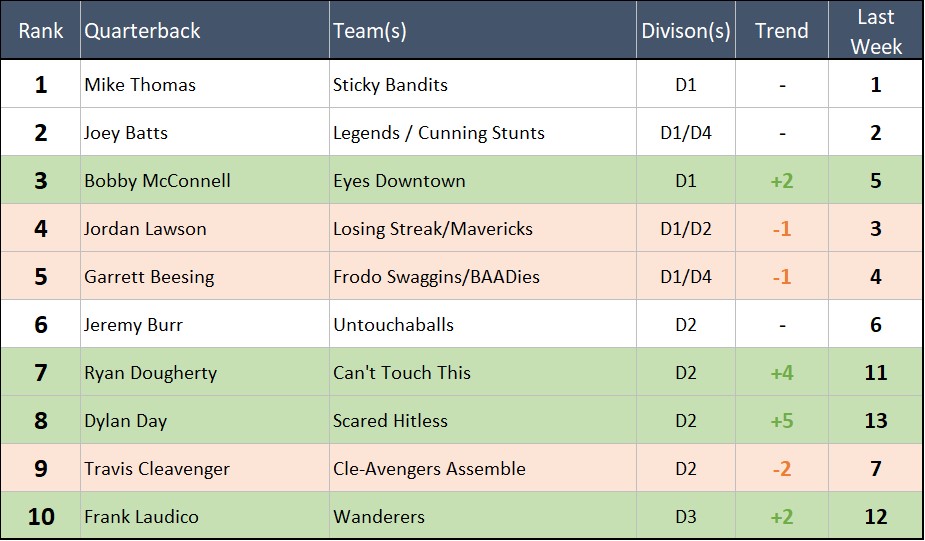This screenshot has width=925, height=541.
Task: Click the Team(s) column header
Action: 370,31
